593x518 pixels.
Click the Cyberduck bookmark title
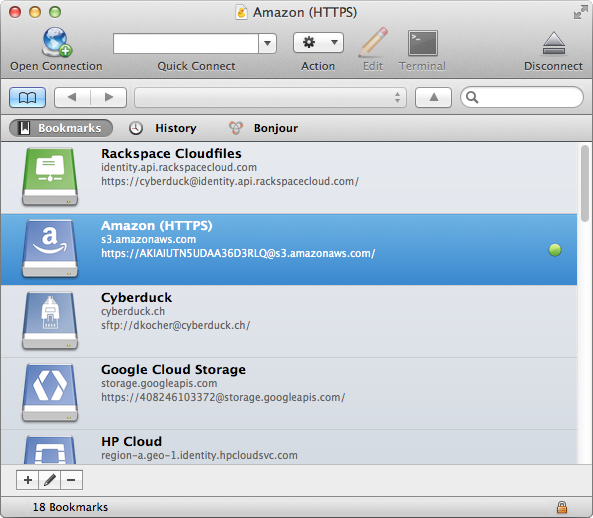click(137, 298)
